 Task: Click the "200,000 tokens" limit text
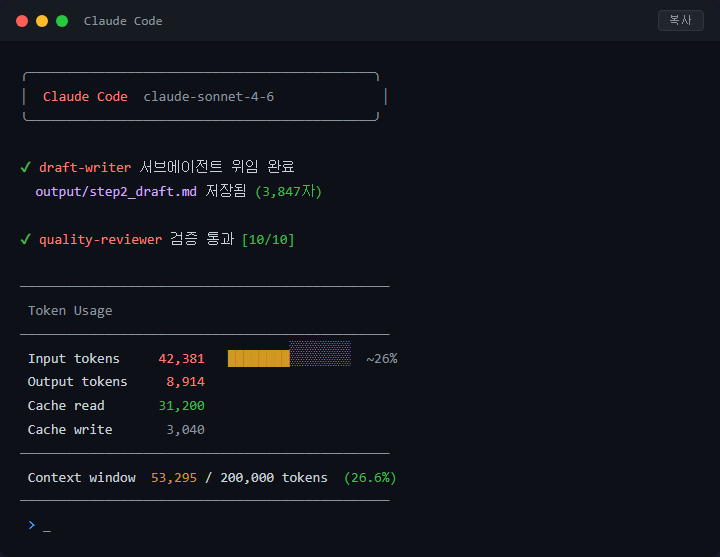coord(274,478)
